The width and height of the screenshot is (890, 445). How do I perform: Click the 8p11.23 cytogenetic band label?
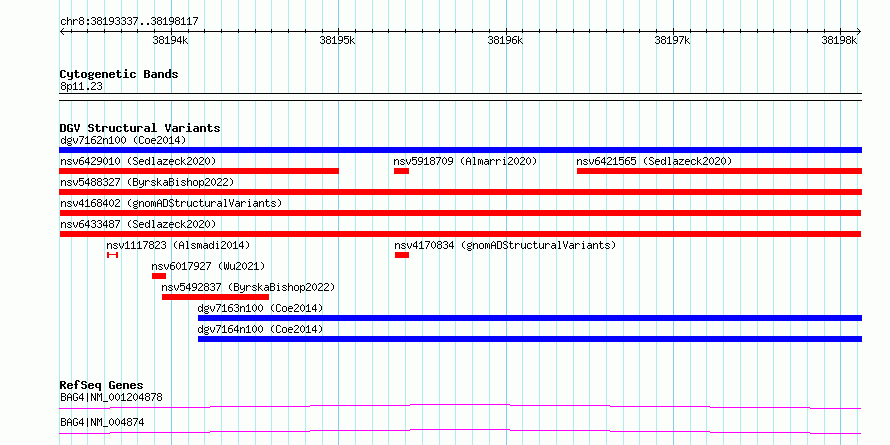point(81,87)
